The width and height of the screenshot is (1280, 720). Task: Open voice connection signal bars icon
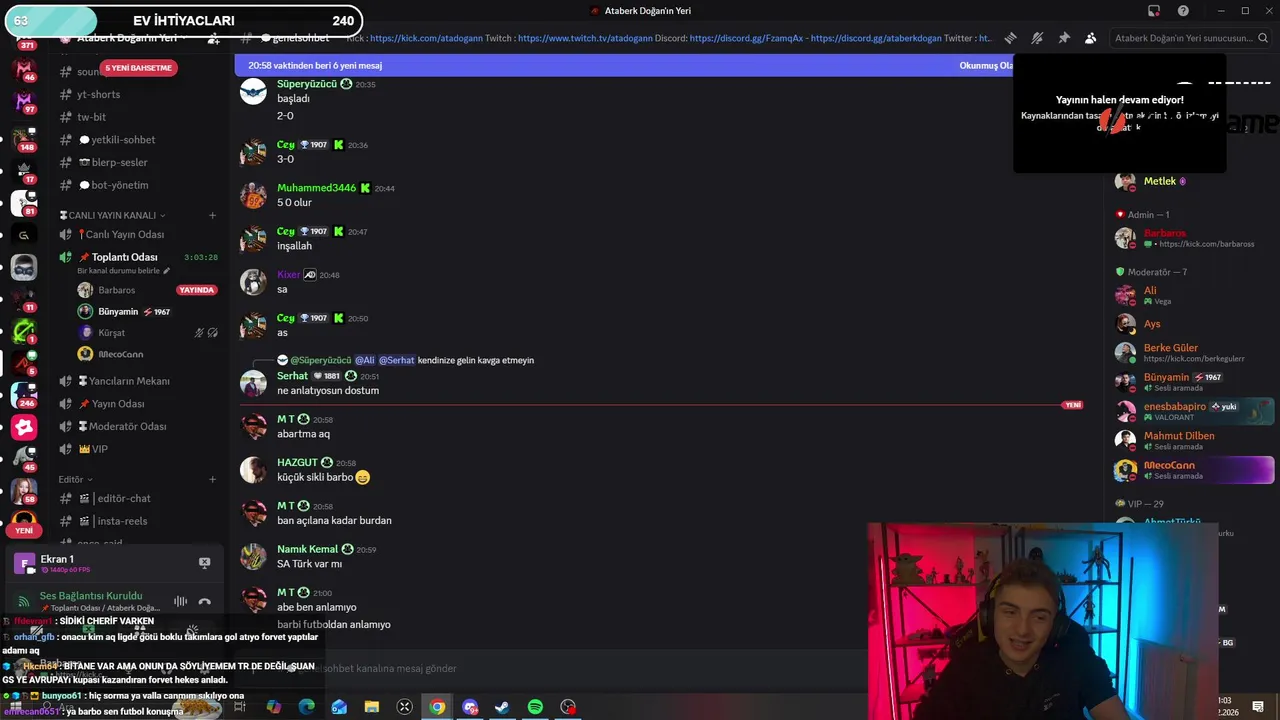coord(23,601)
